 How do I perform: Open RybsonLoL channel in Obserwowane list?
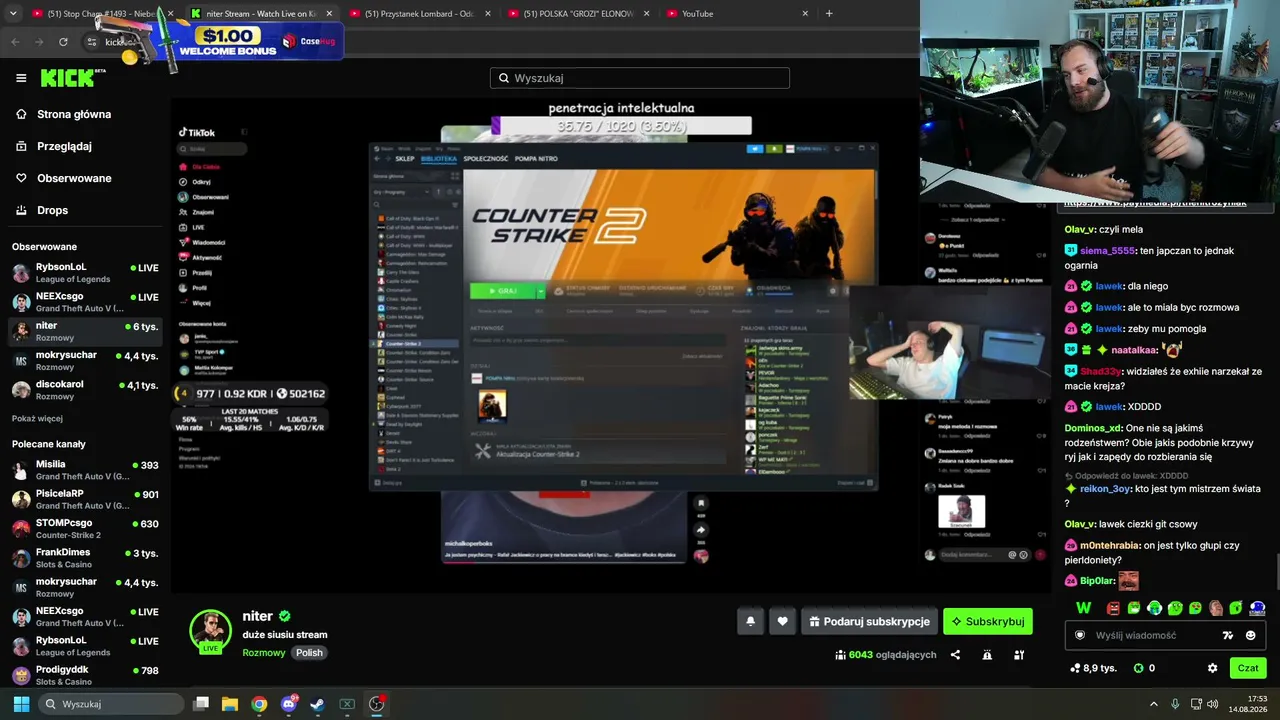[x=85, y=273]
